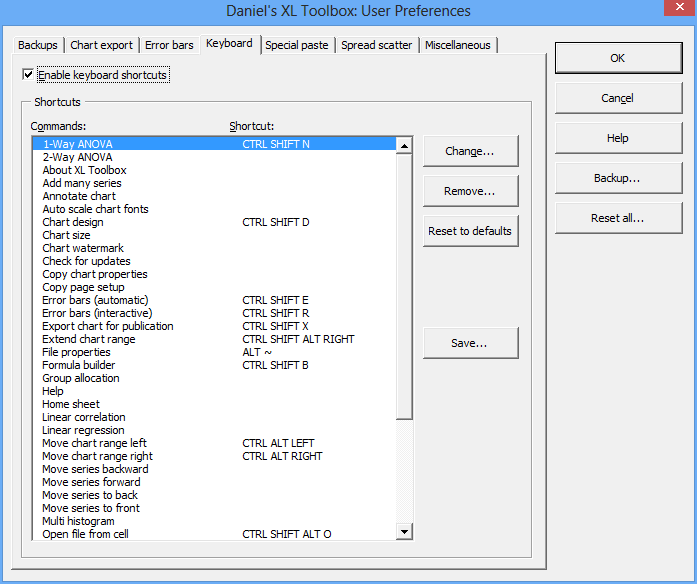Click the command list scrollbar thumb
The width and height of the screenshot is (697, 584).
(404, 287)
